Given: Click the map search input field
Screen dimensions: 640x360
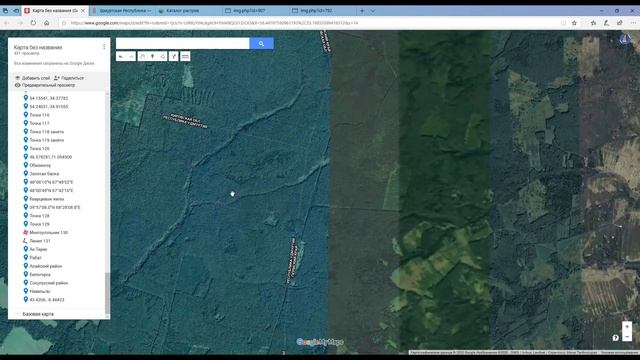Looking at the screenshot, I should coord(182,43).
